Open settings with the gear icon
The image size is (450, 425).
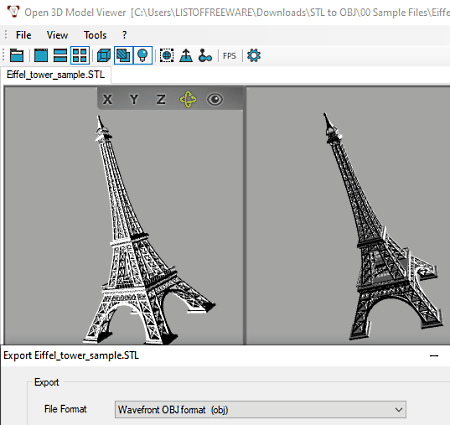254,55
